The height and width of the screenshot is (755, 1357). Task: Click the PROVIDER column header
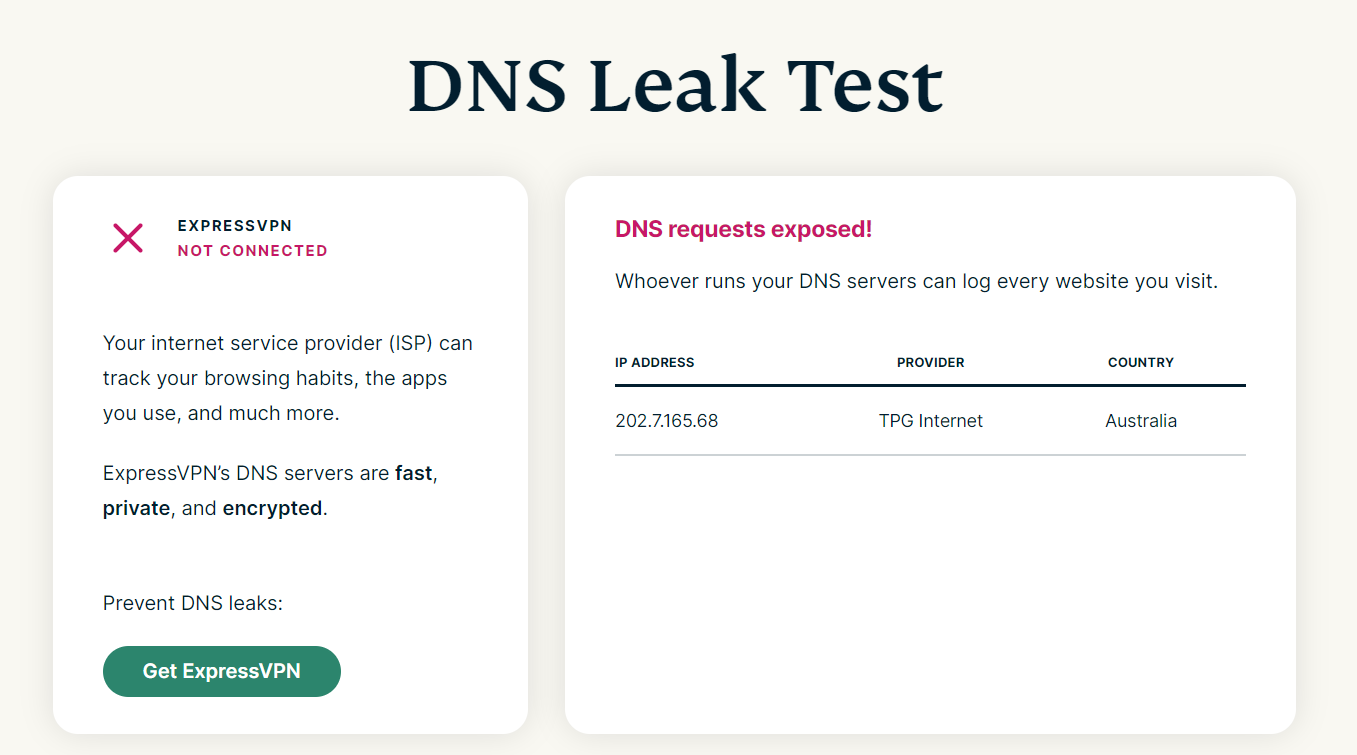tap(930, 362)
